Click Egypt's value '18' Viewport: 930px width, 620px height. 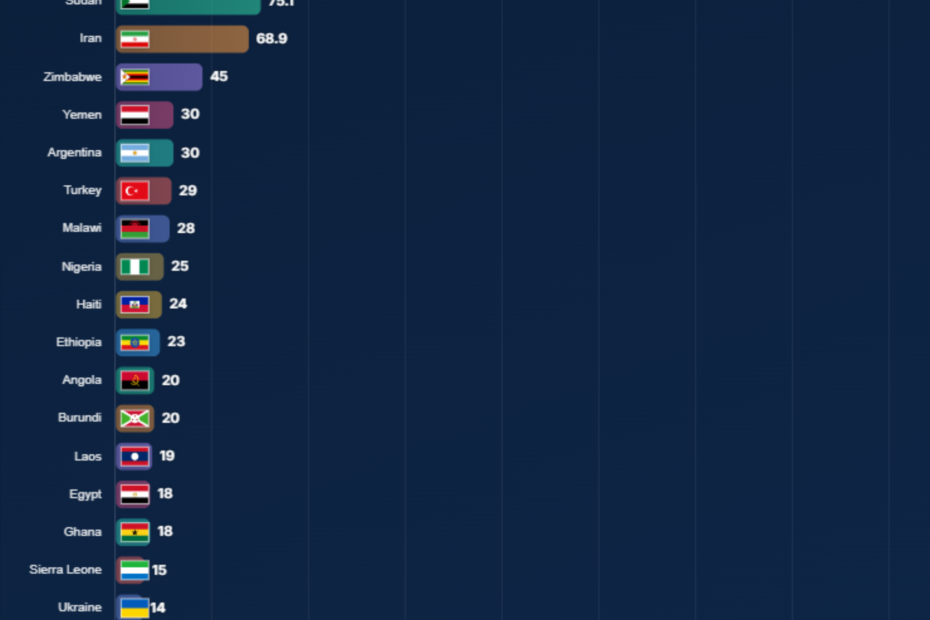tap(165, 494)
